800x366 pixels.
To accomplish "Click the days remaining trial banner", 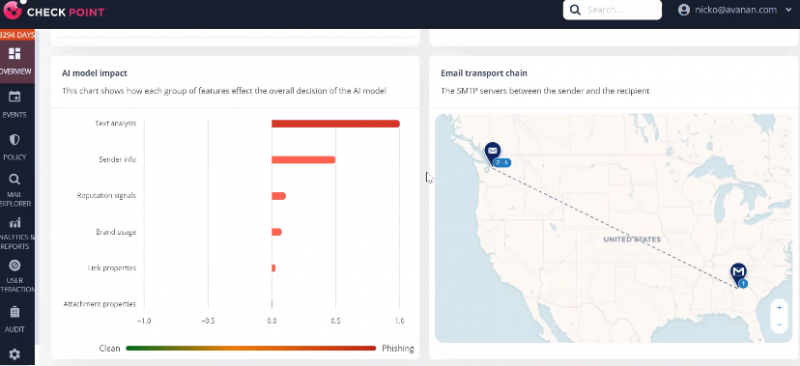I will (17, 35).
